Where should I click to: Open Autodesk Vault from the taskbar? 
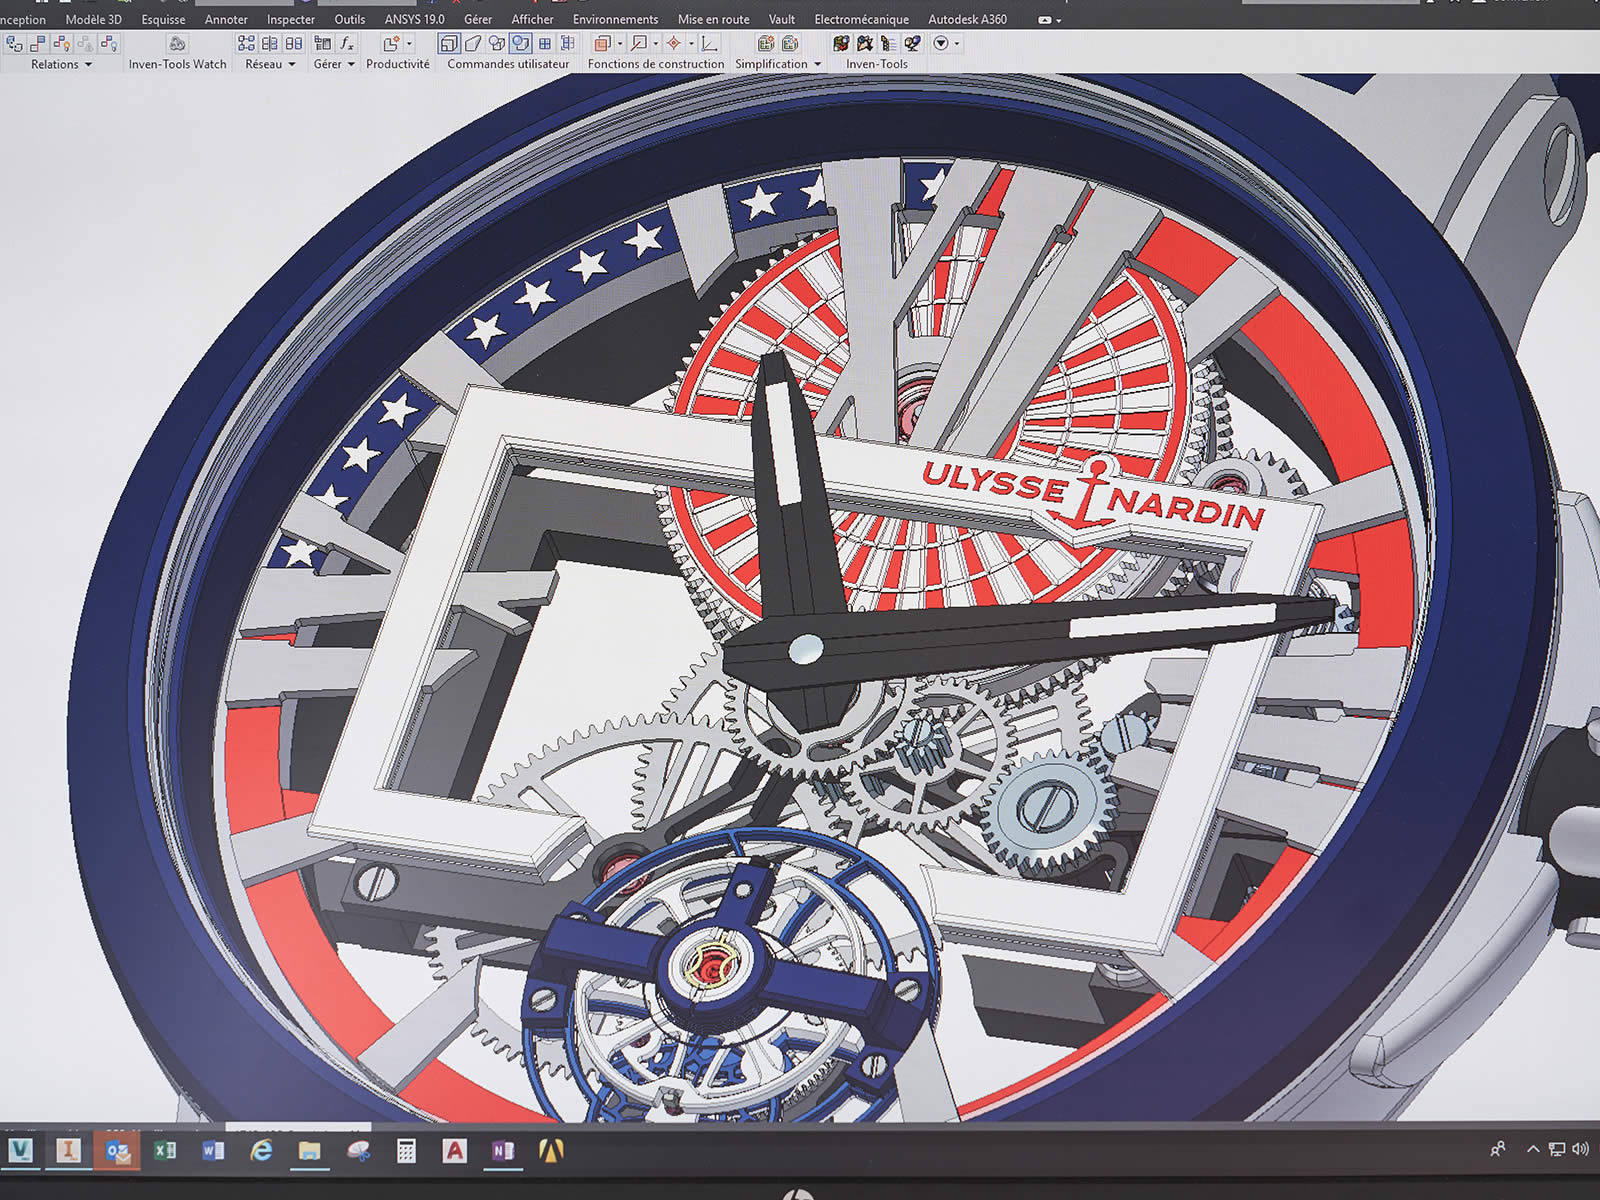[x=21, y=1150]
